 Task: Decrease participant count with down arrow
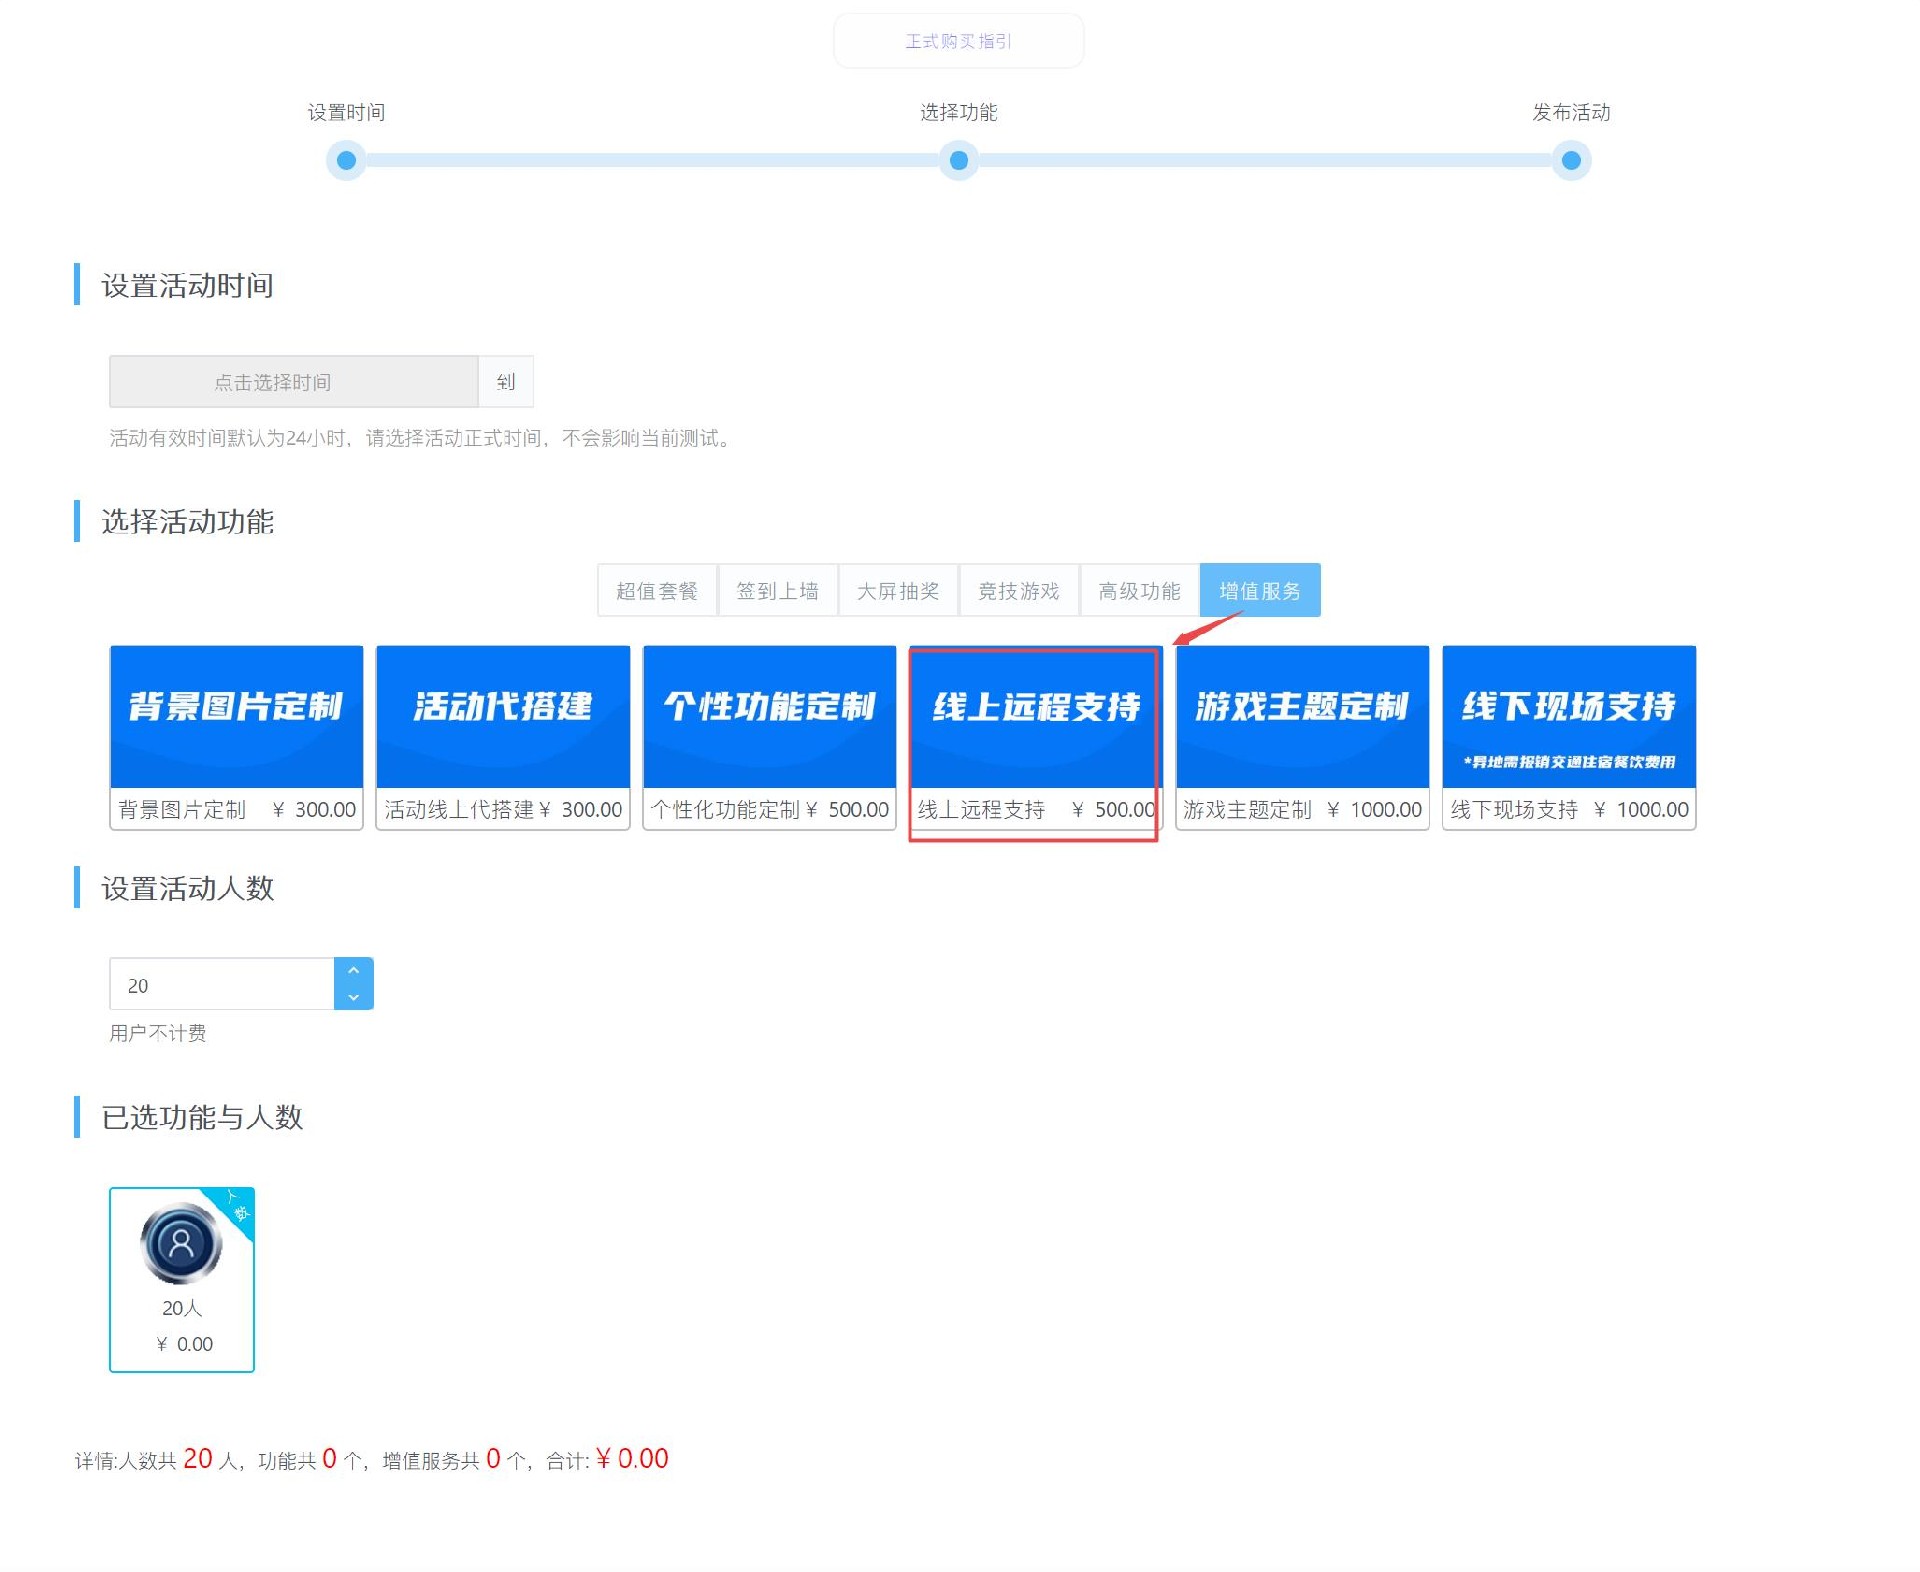point(353,997)
